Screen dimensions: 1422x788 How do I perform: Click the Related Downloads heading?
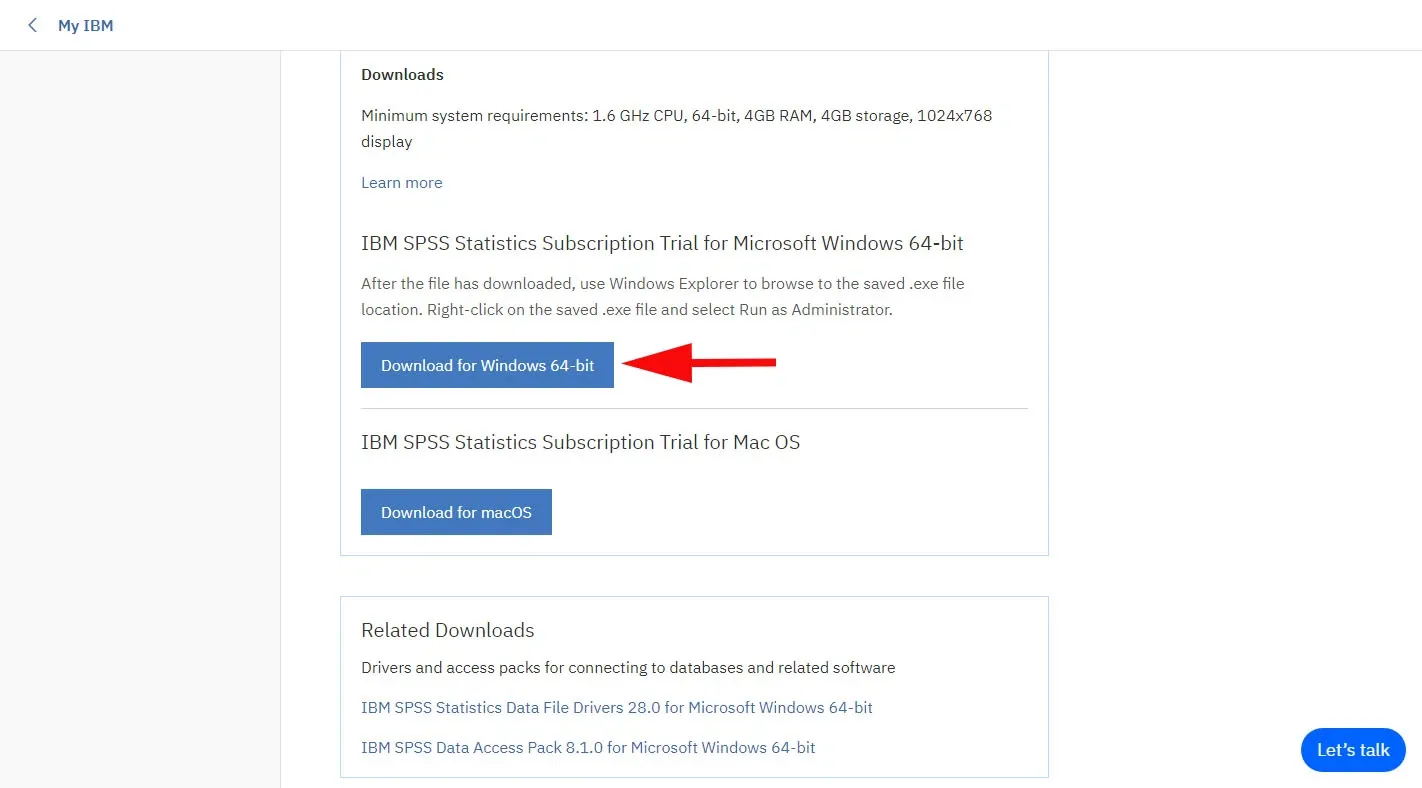point(448,630)
